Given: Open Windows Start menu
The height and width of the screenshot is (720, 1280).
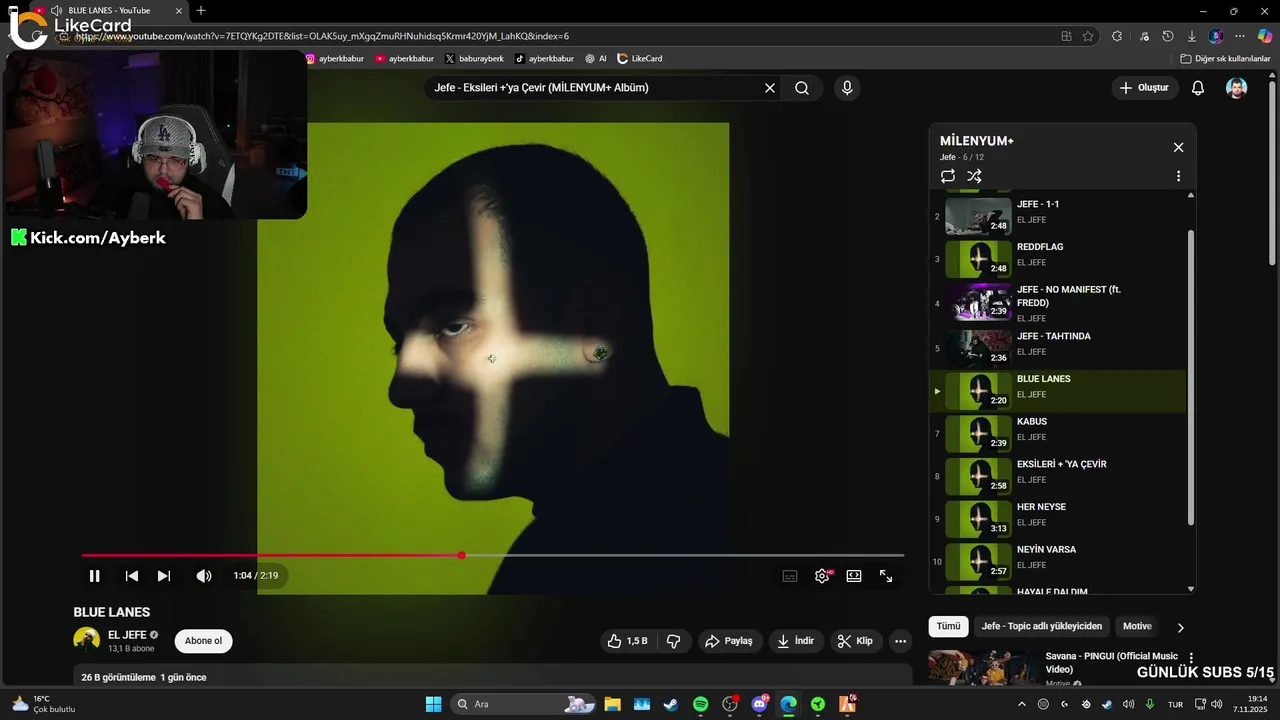Looking at the screenshot, I should 433,704.
